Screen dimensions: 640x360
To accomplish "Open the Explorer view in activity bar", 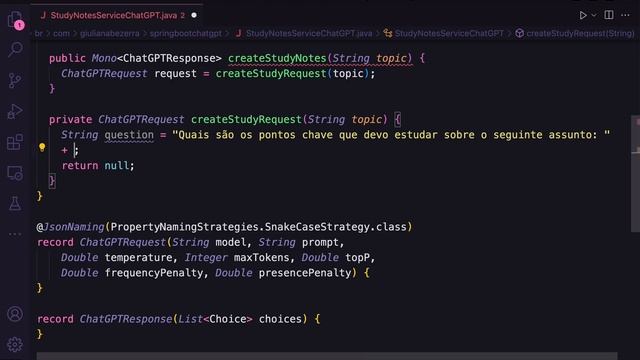I will [x=15, y=19].
